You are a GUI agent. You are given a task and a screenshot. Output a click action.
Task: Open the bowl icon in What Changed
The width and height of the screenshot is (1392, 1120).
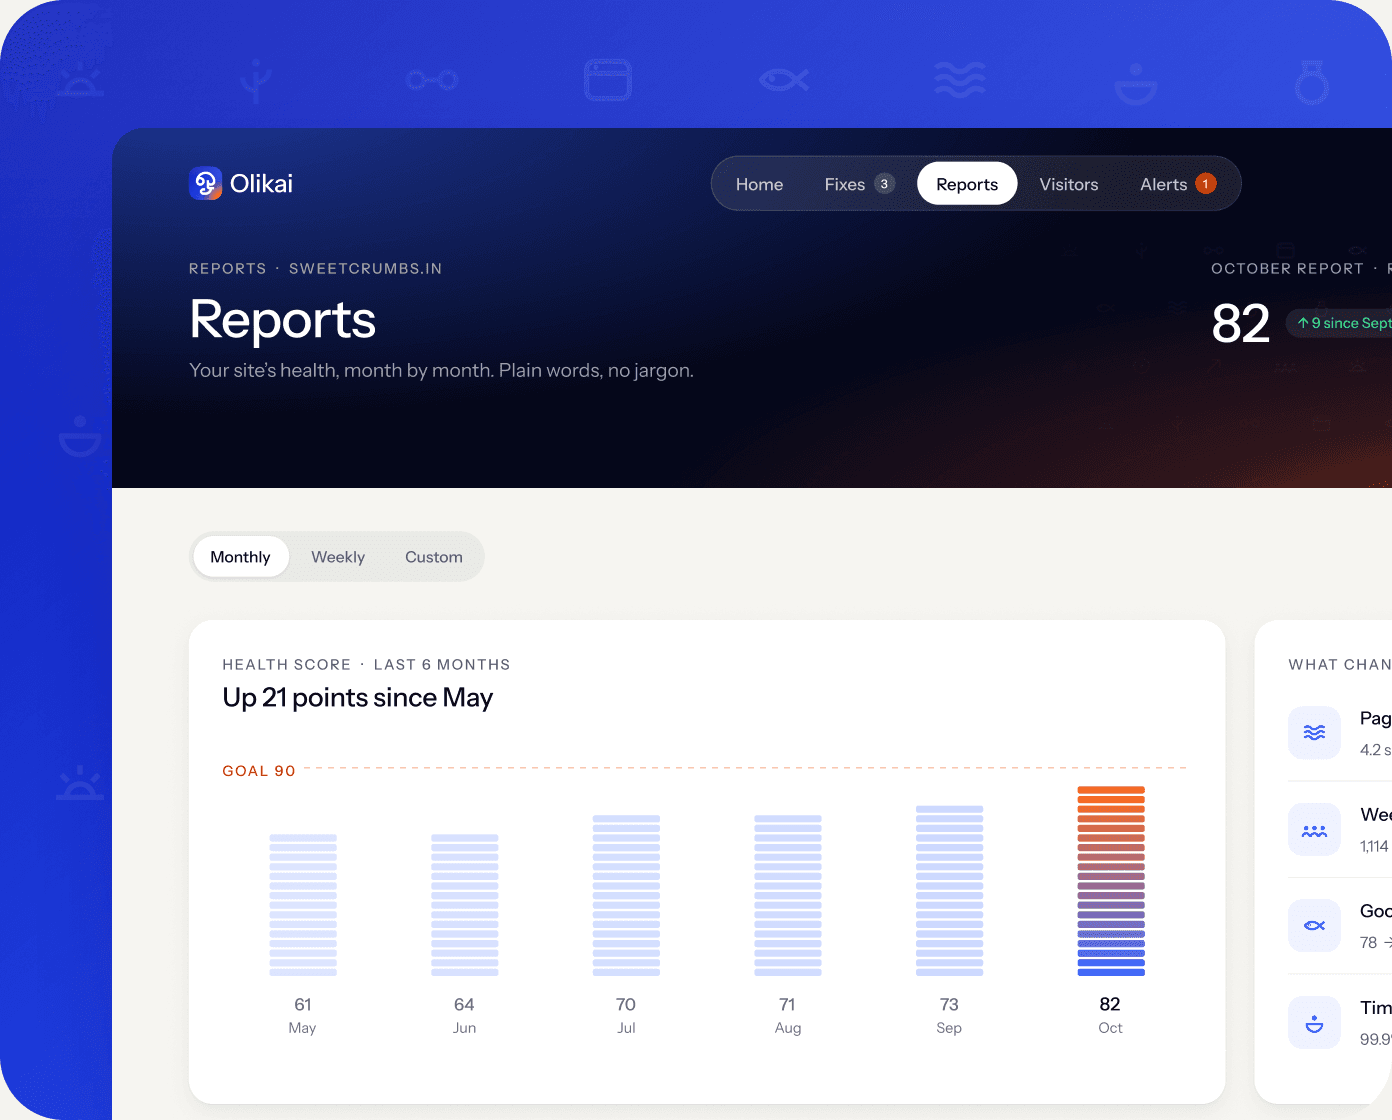point(1314,1023)
